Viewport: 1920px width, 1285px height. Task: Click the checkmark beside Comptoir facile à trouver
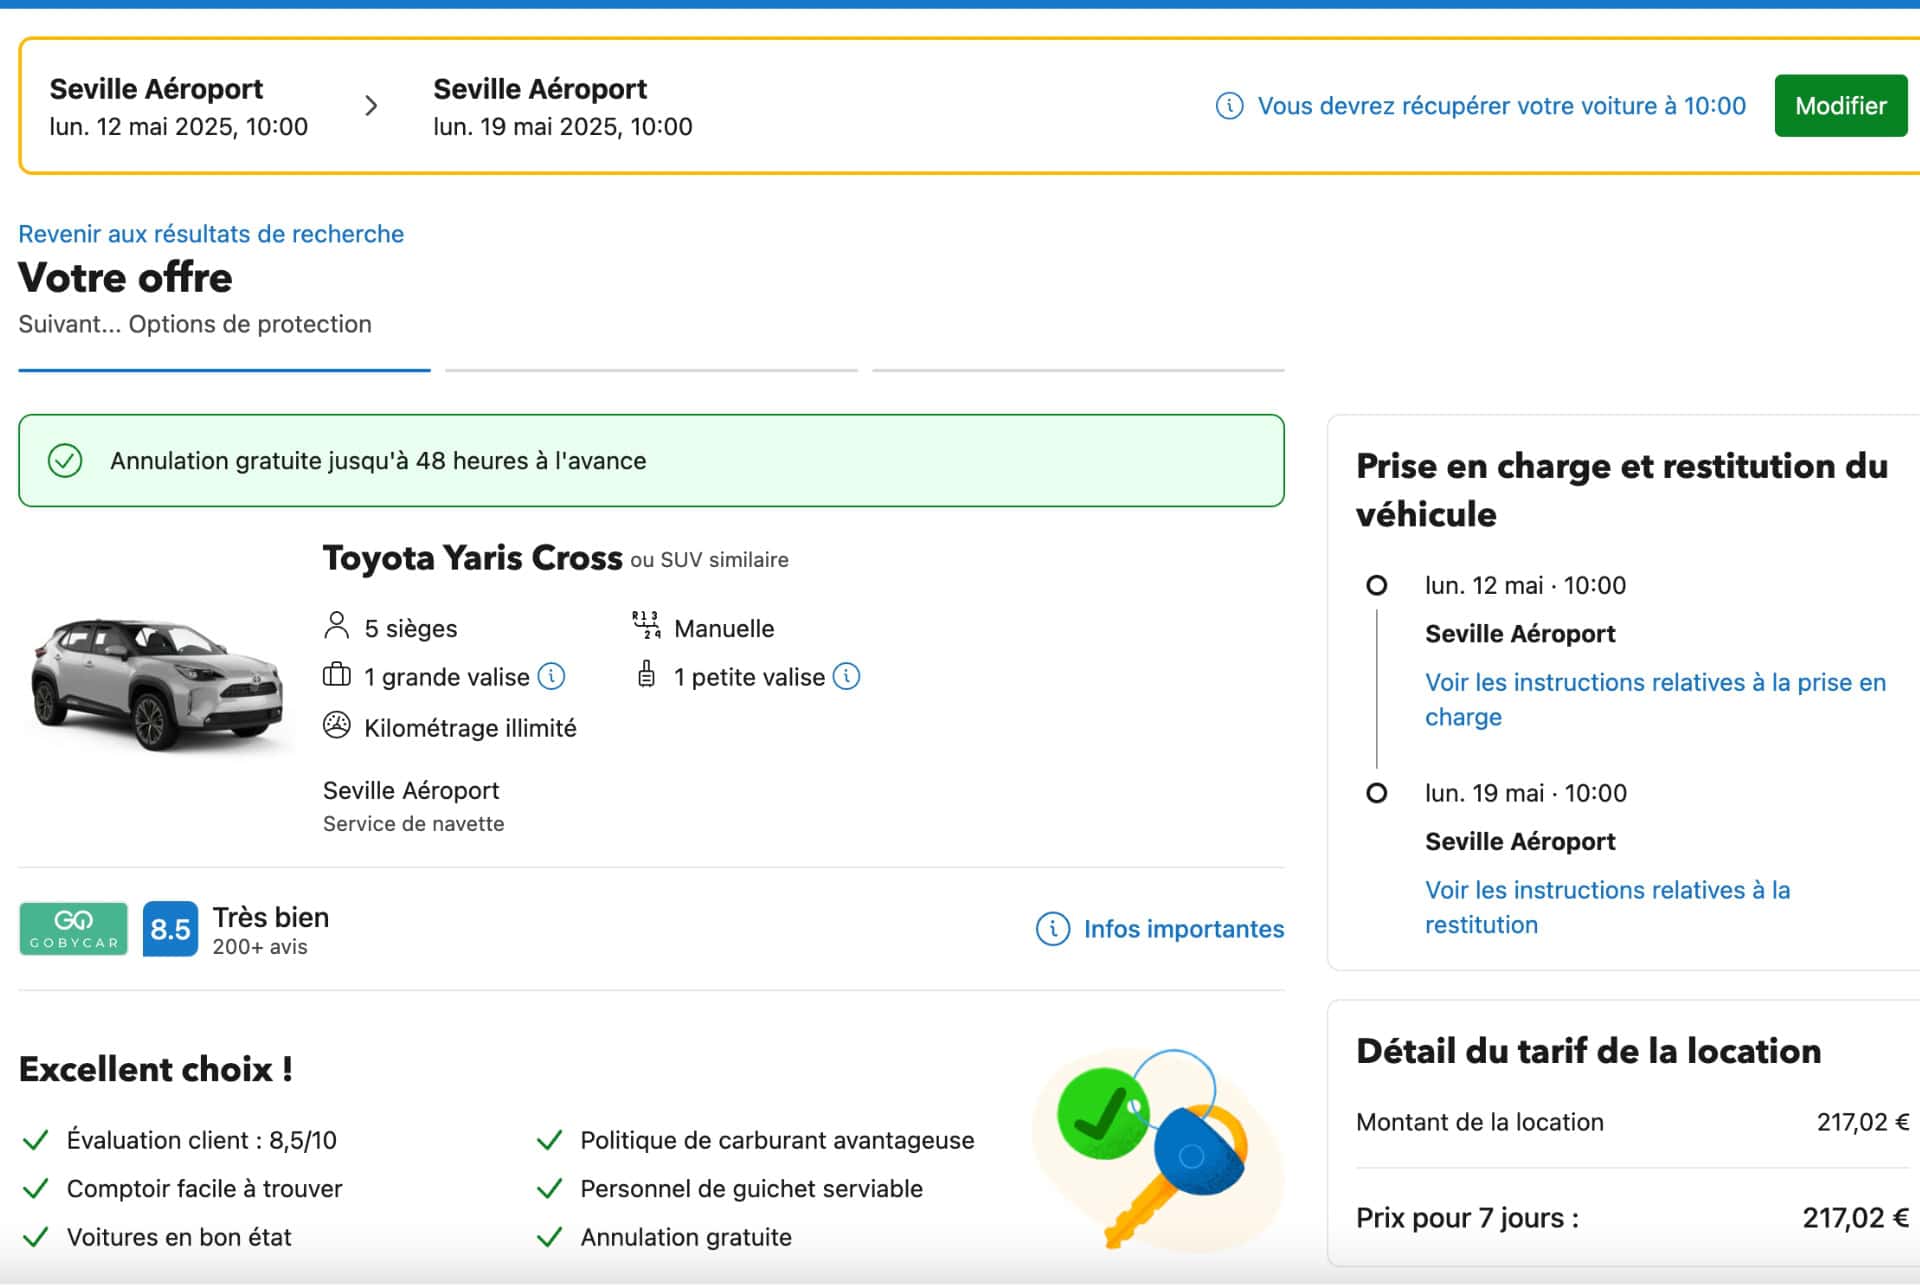tap(36, 1189)
